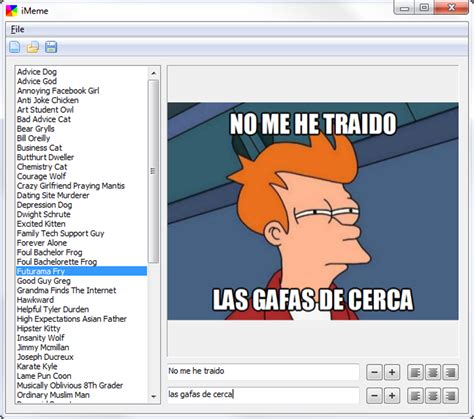Click the Futurama Fry meme preview image

click(x=313, y=211)
